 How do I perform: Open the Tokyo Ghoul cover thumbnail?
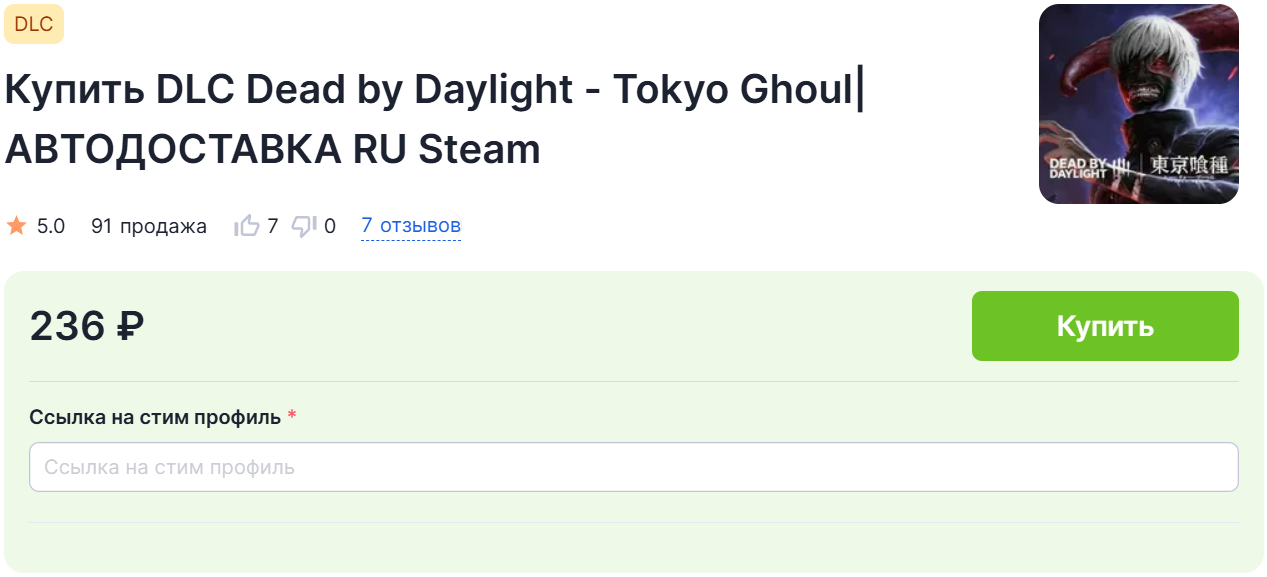coord(1139,104)
